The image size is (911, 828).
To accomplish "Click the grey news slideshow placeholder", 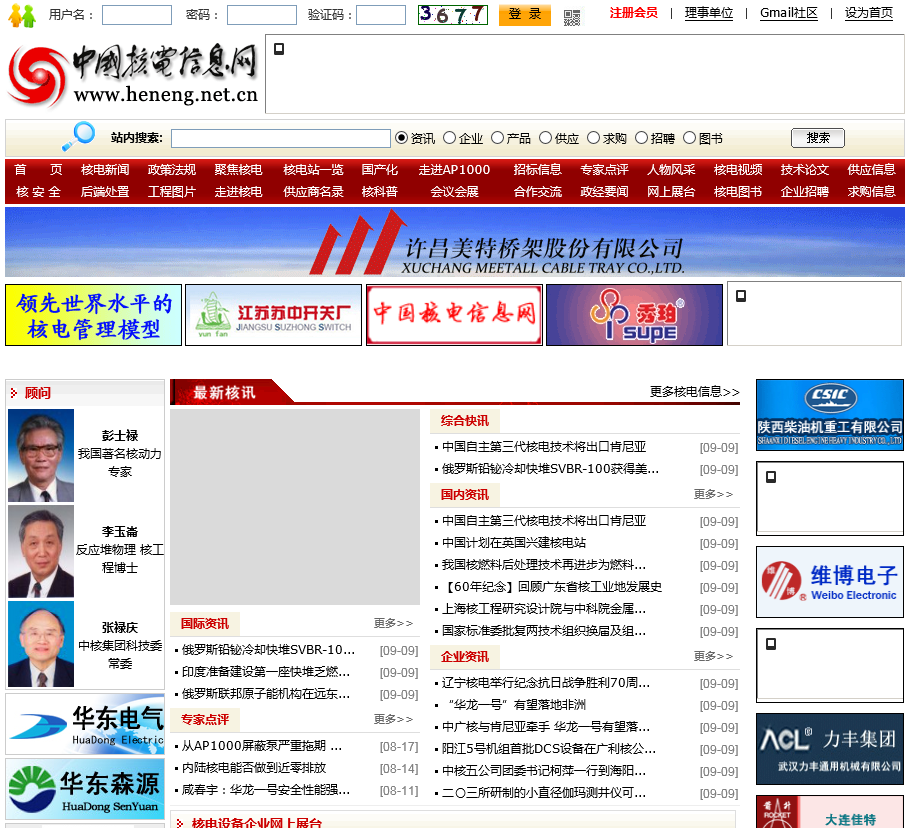I will point(295,507).
